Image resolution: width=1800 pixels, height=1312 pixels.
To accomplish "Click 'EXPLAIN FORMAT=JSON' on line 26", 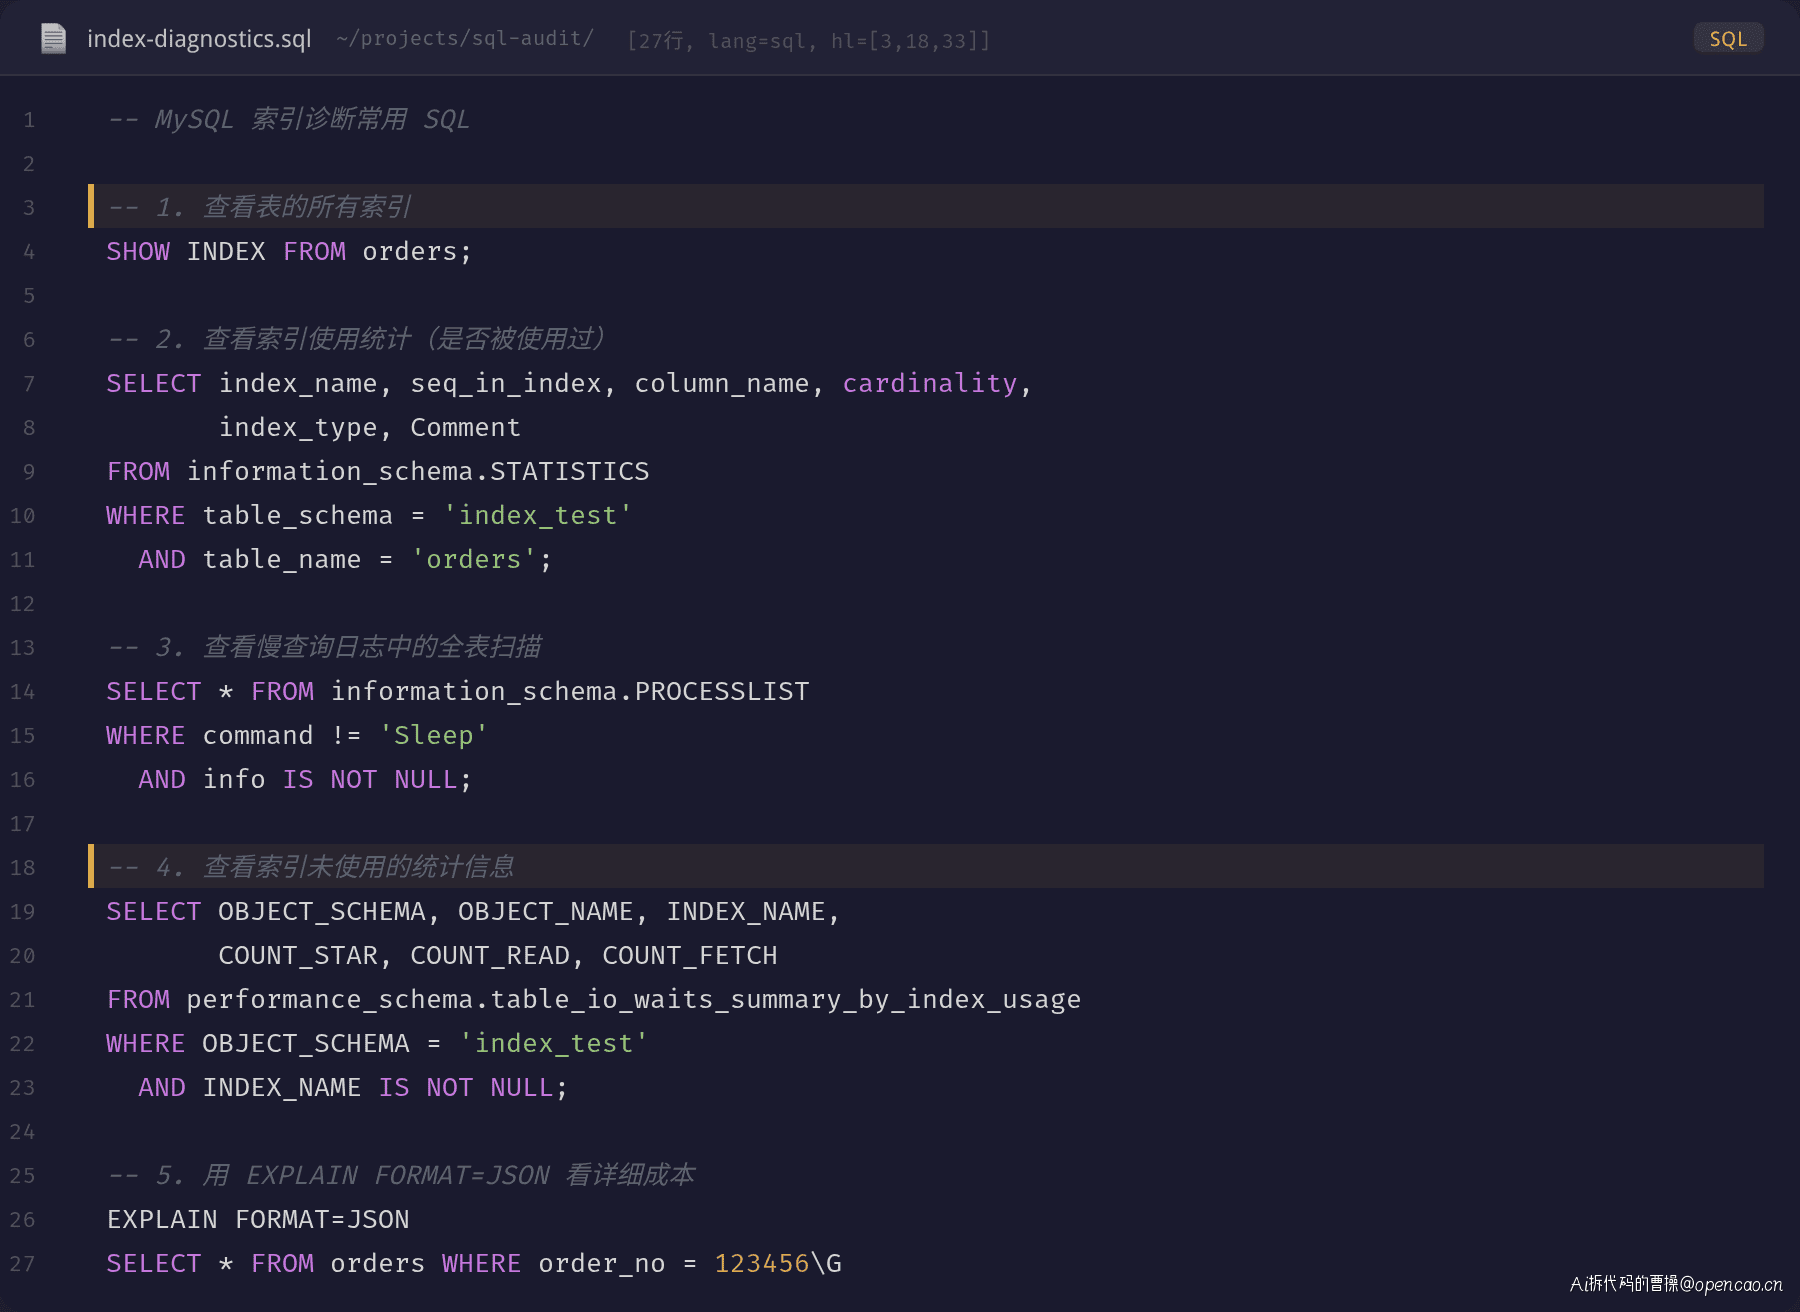I will point(258,1219).
